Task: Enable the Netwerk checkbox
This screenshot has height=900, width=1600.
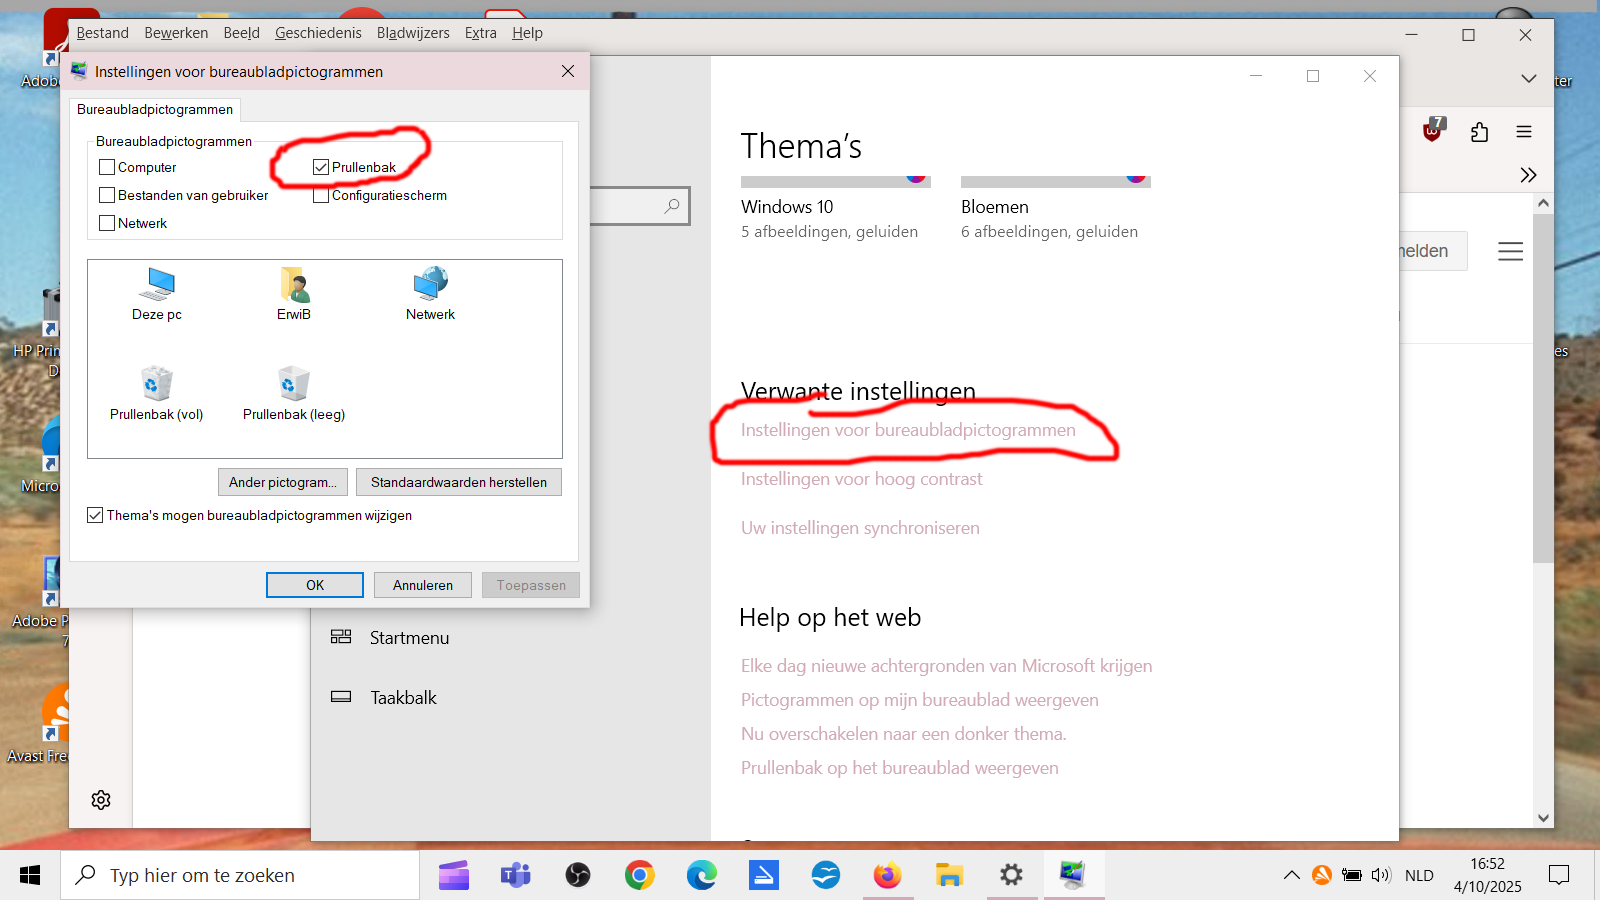Action: 107,223
